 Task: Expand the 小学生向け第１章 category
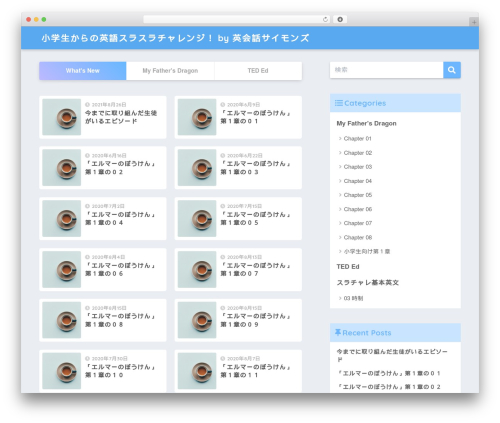pyautogui.click(x=367, y=251)
